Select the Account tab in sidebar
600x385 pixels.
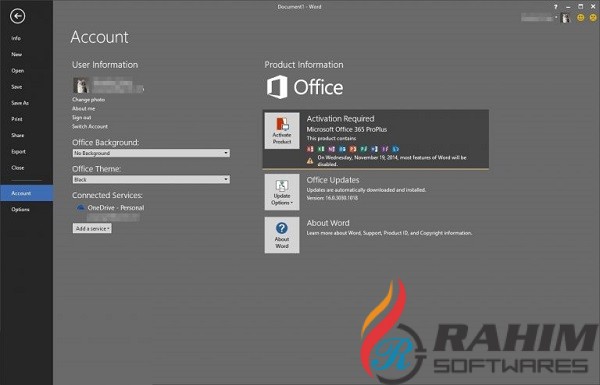coord(27,193)
